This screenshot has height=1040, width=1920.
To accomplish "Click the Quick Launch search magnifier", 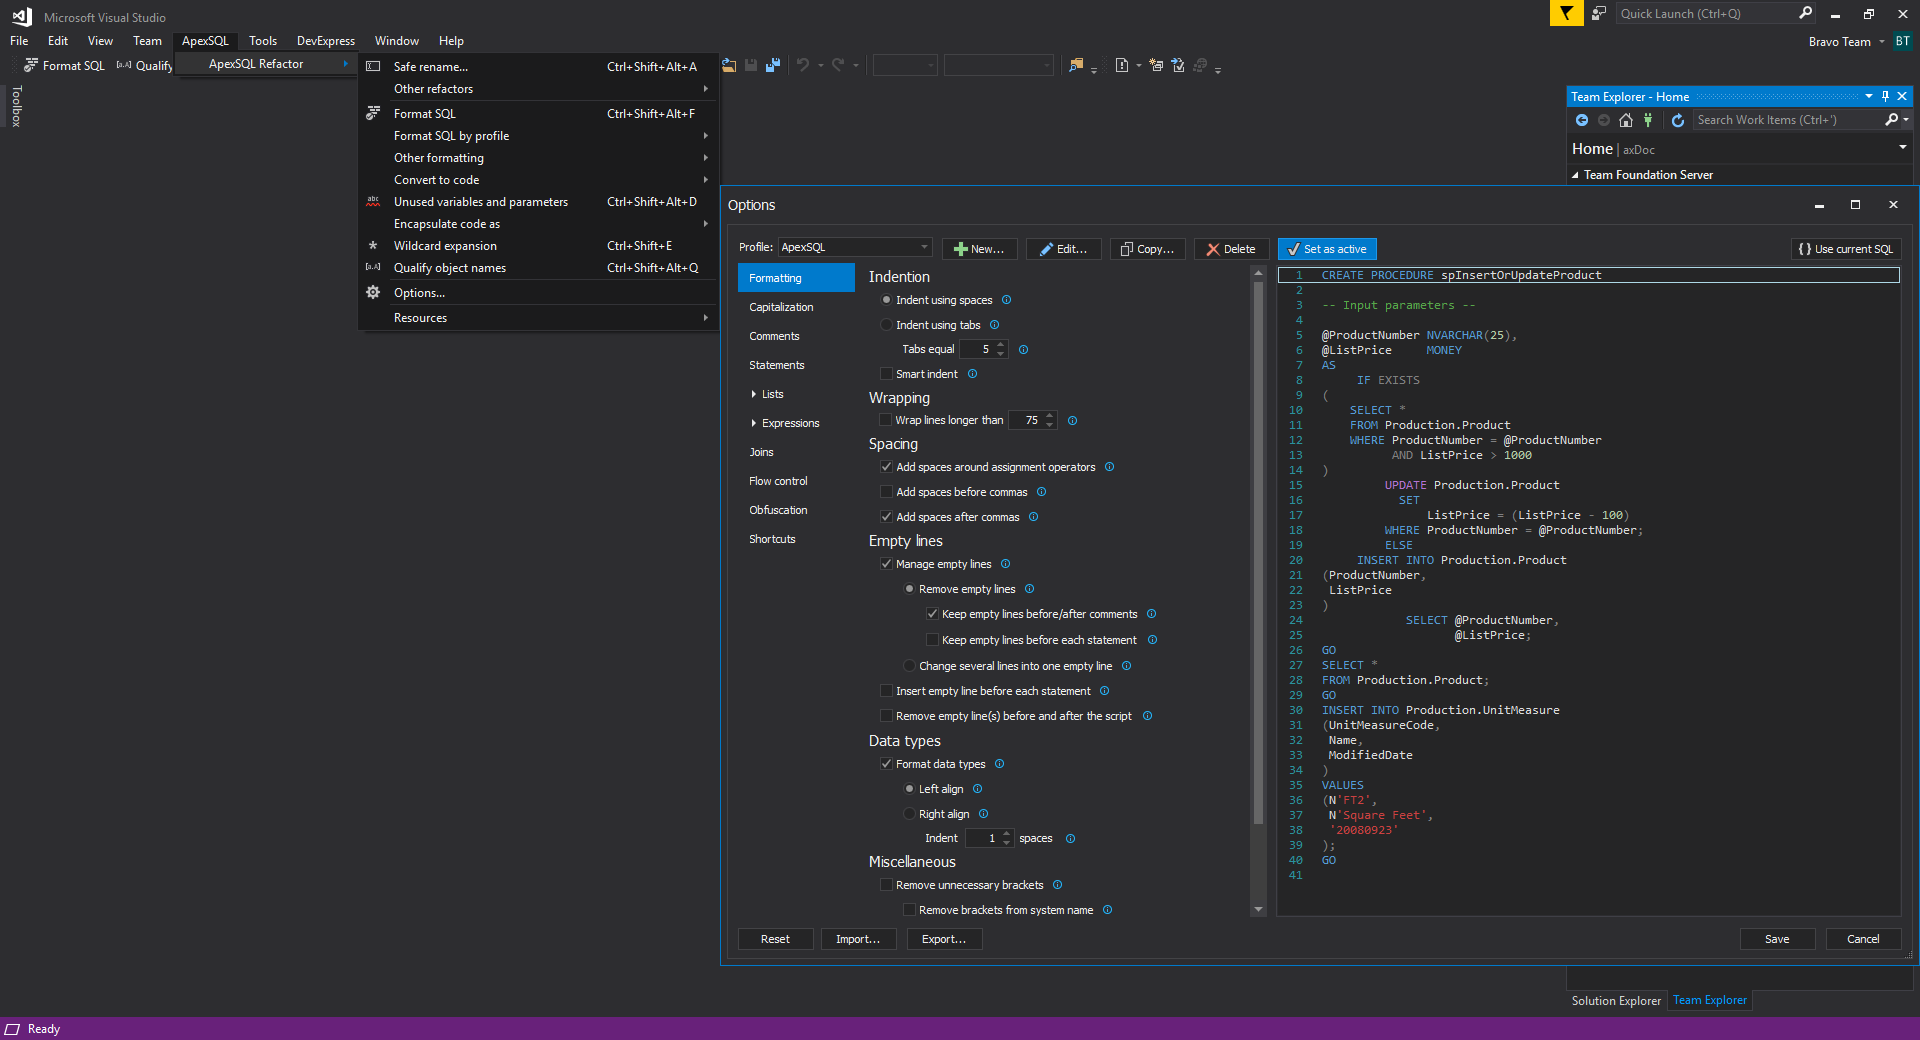I will (x=1805, y=13).
